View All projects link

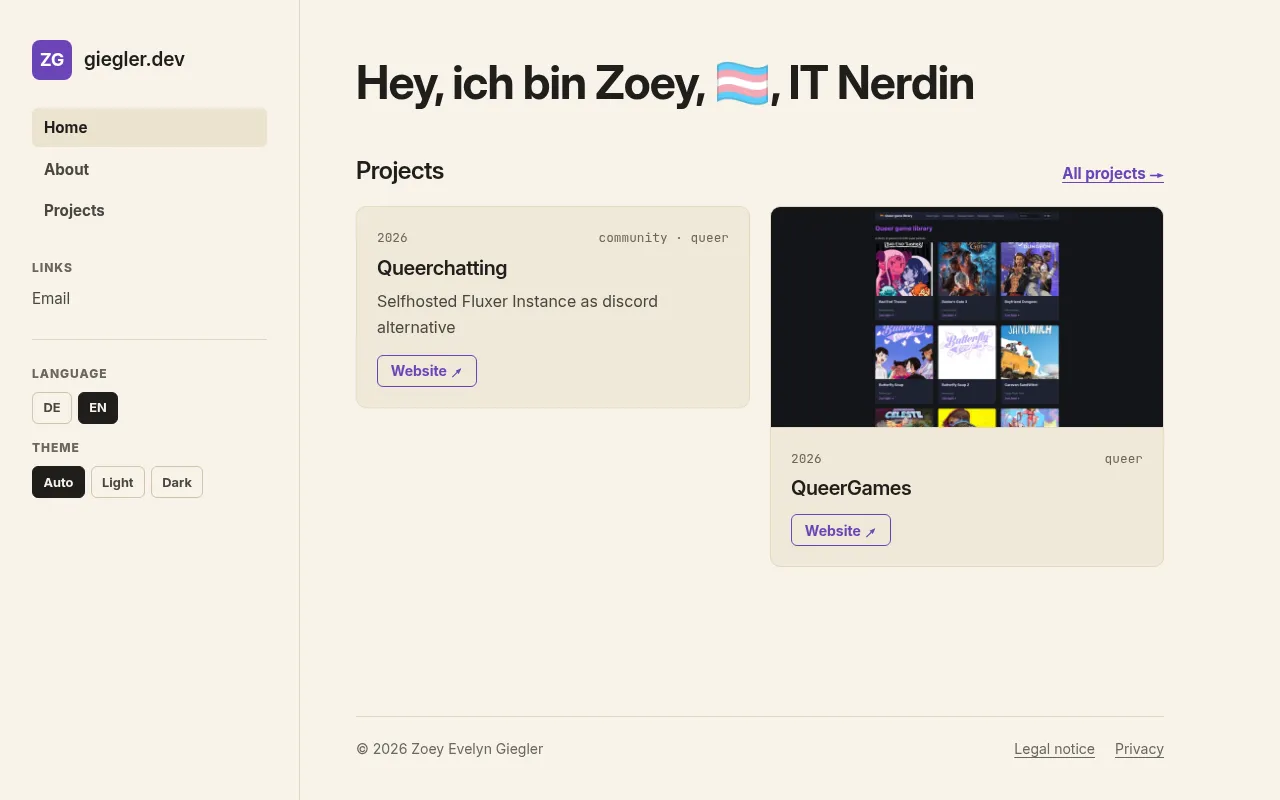point(1113,174)
